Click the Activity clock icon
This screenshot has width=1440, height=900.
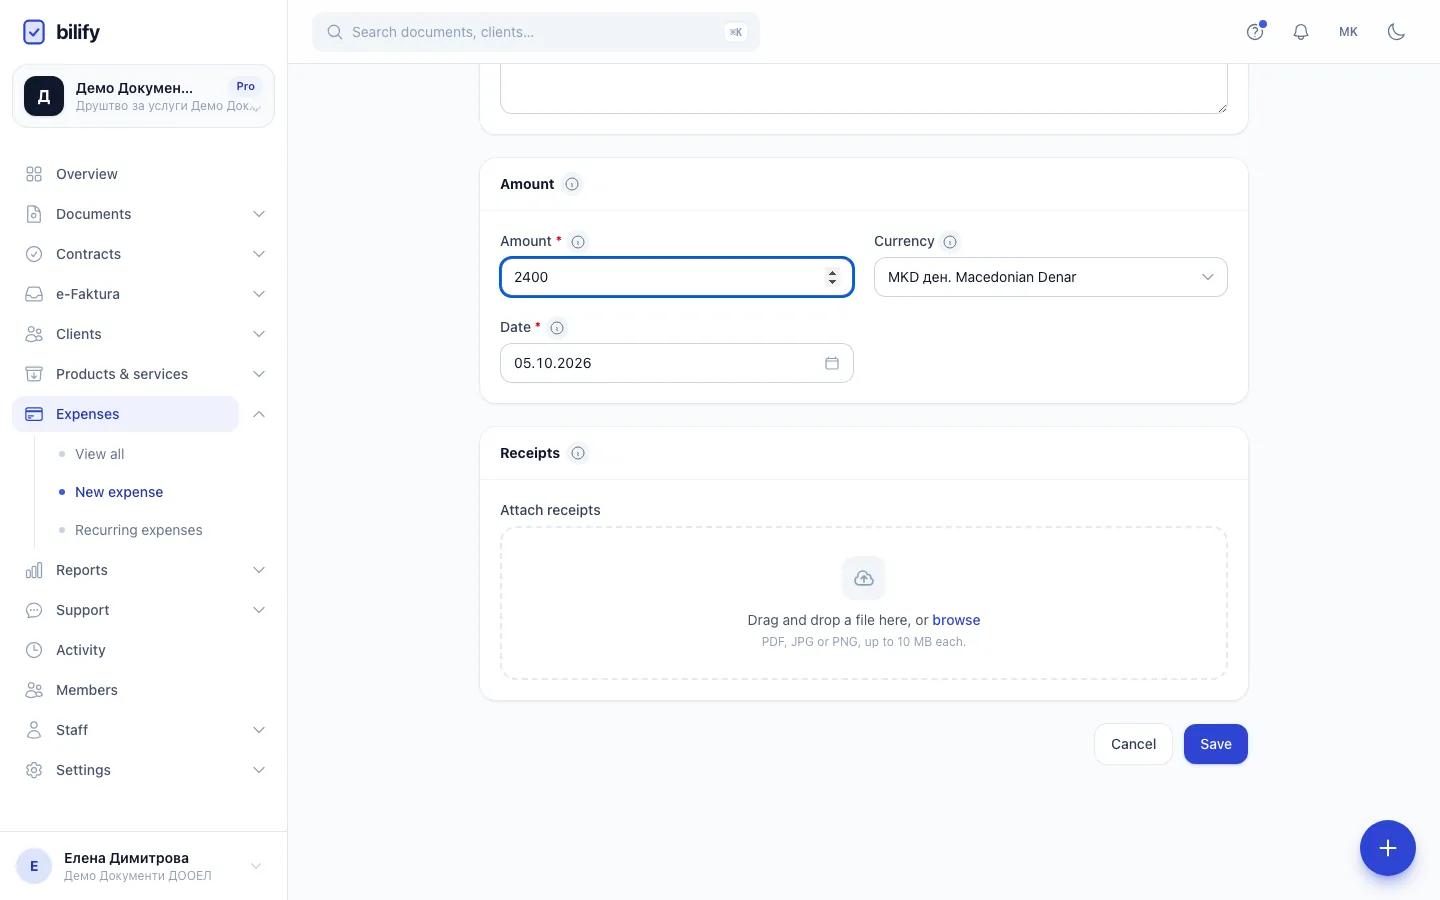pyautogui.click(x=34, y=650)
